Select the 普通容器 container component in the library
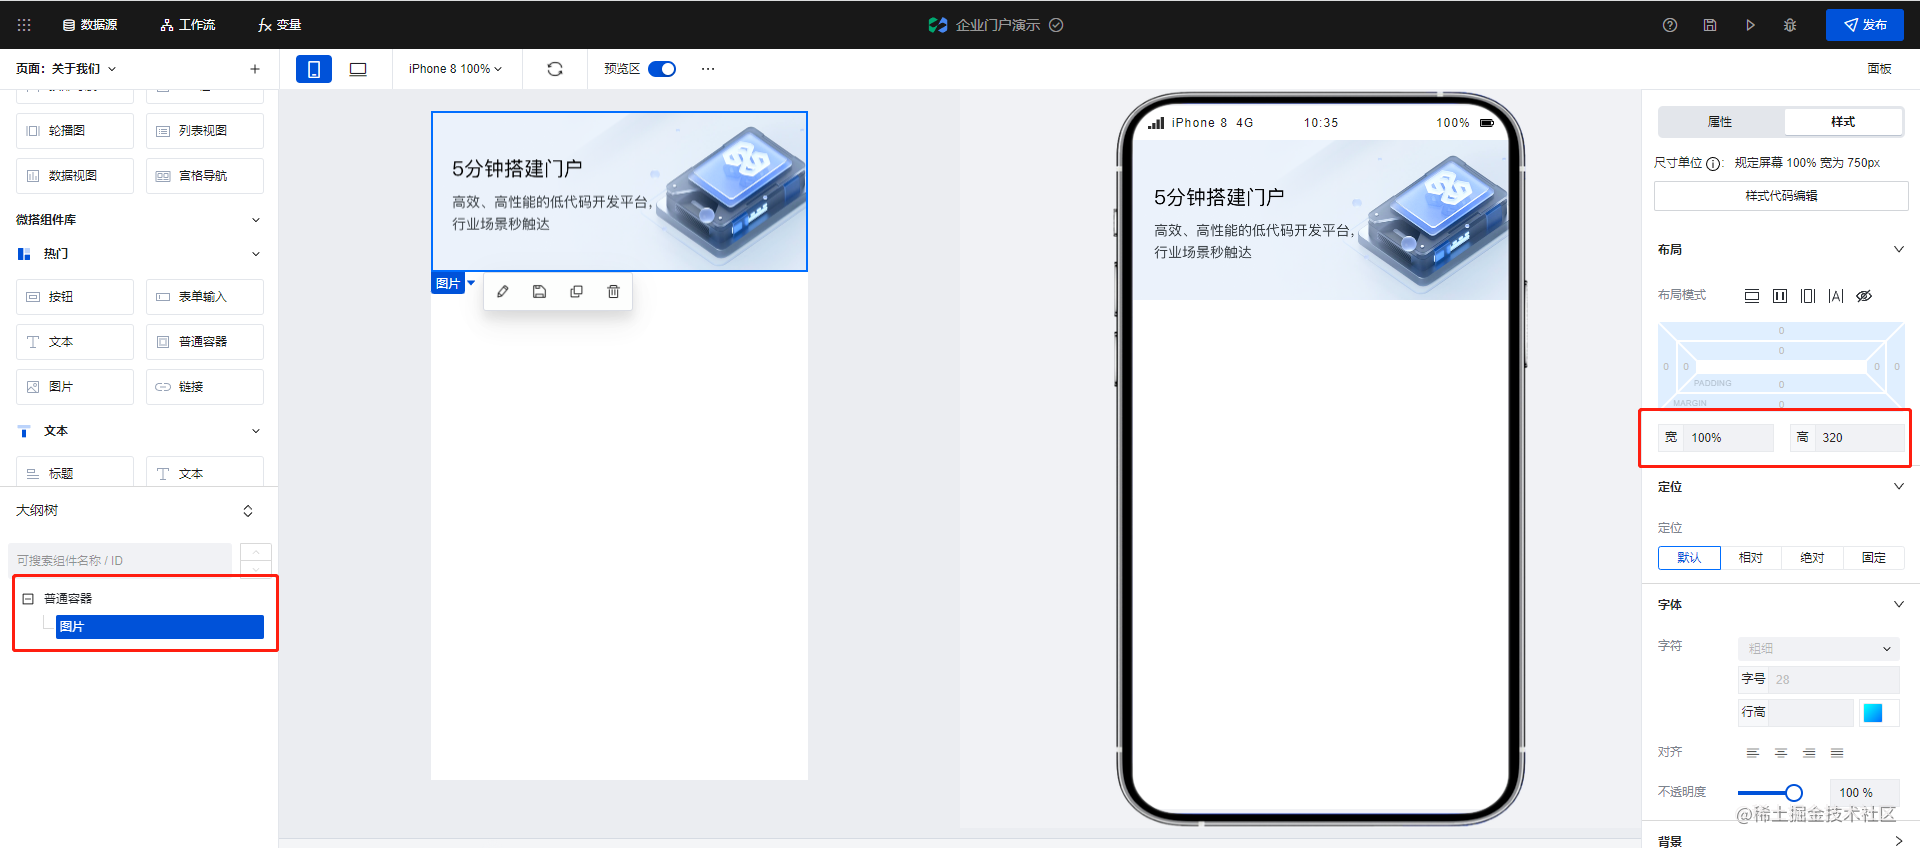This screenshot has height=848, width=1920. [x=205, y=342]
